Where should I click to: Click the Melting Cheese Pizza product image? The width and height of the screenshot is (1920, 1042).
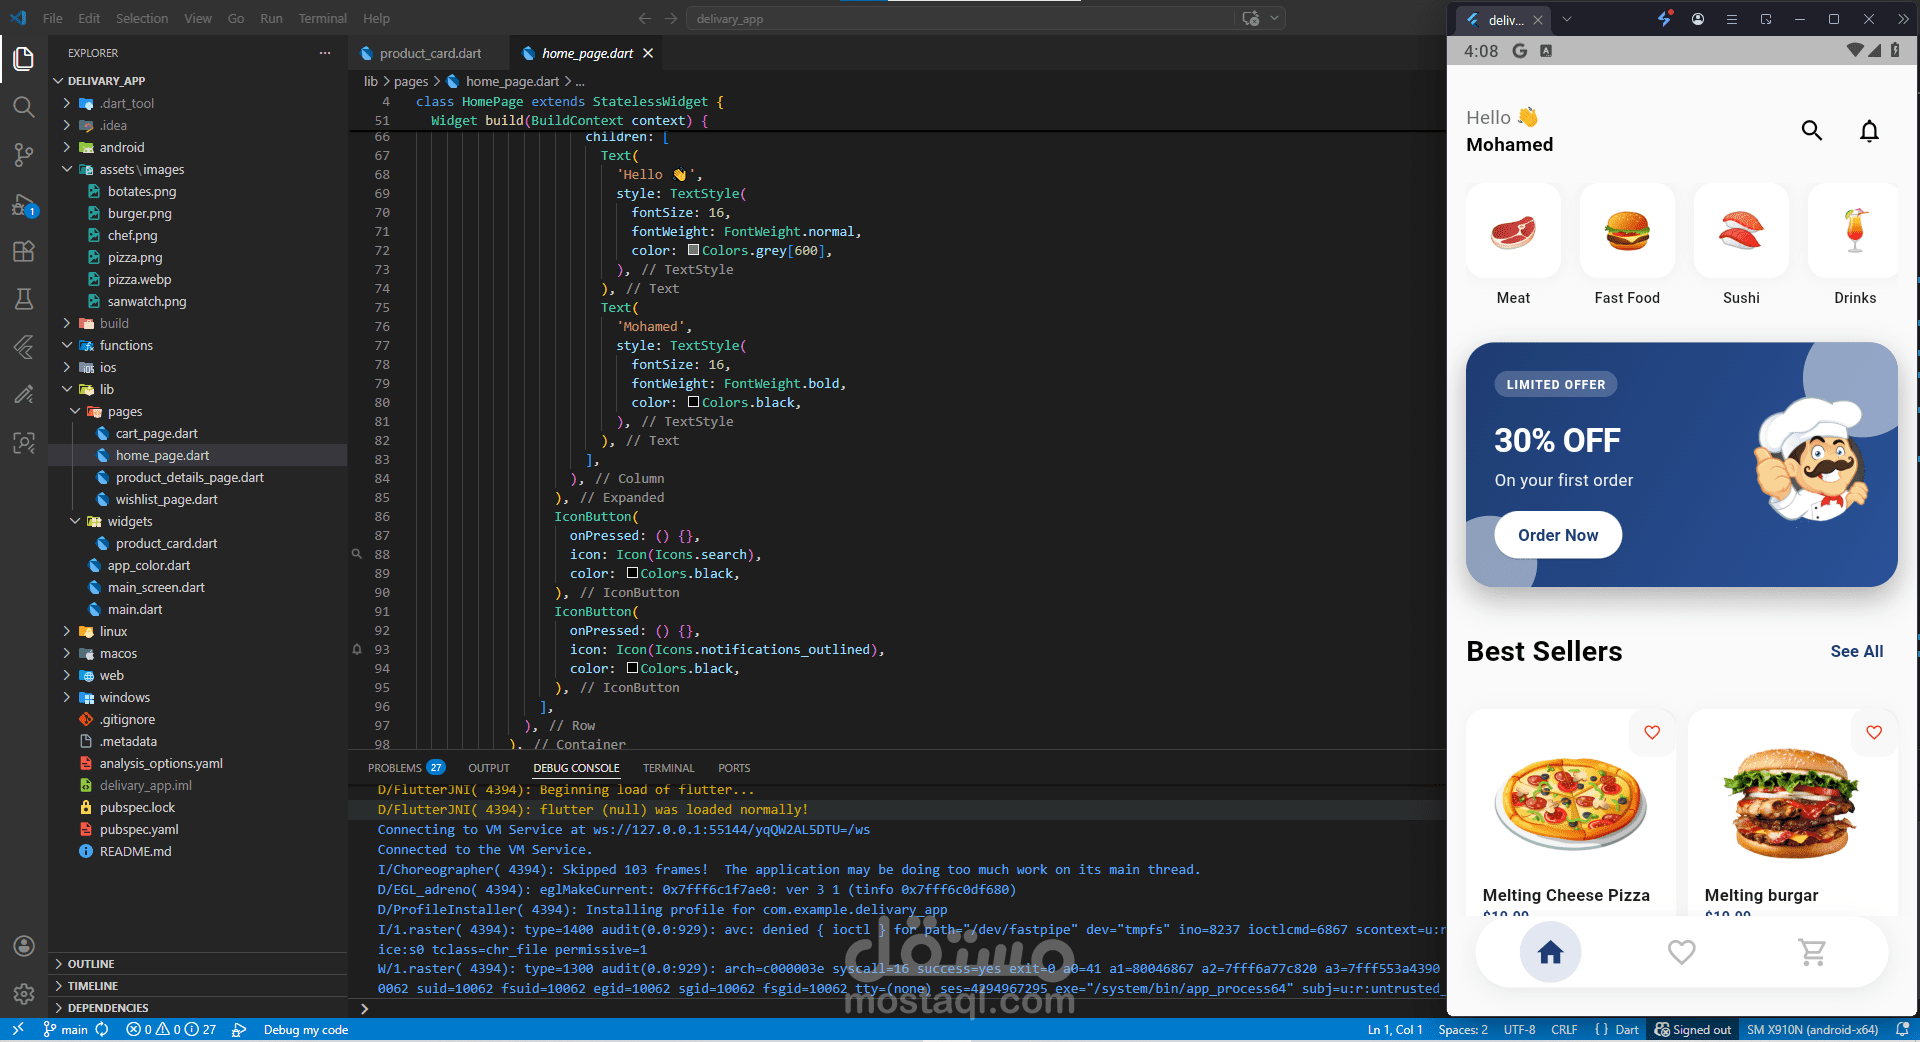pos(1570,803)
